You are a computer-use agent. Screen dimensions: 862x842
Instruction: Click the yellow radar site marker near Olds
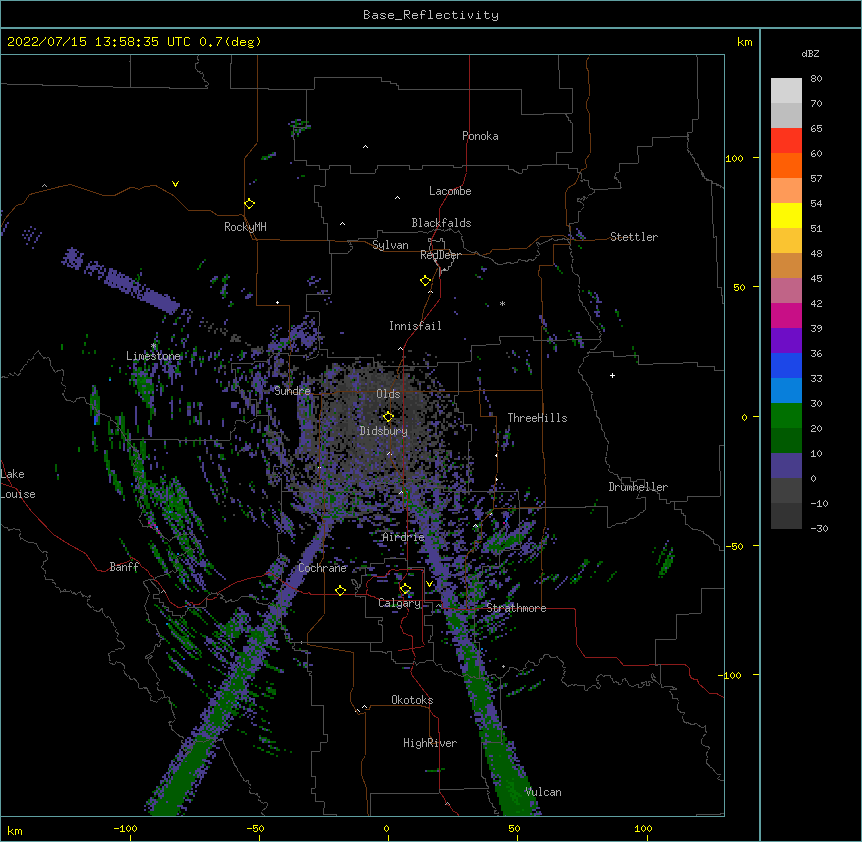pyautogui.click(x=388, y=417)
